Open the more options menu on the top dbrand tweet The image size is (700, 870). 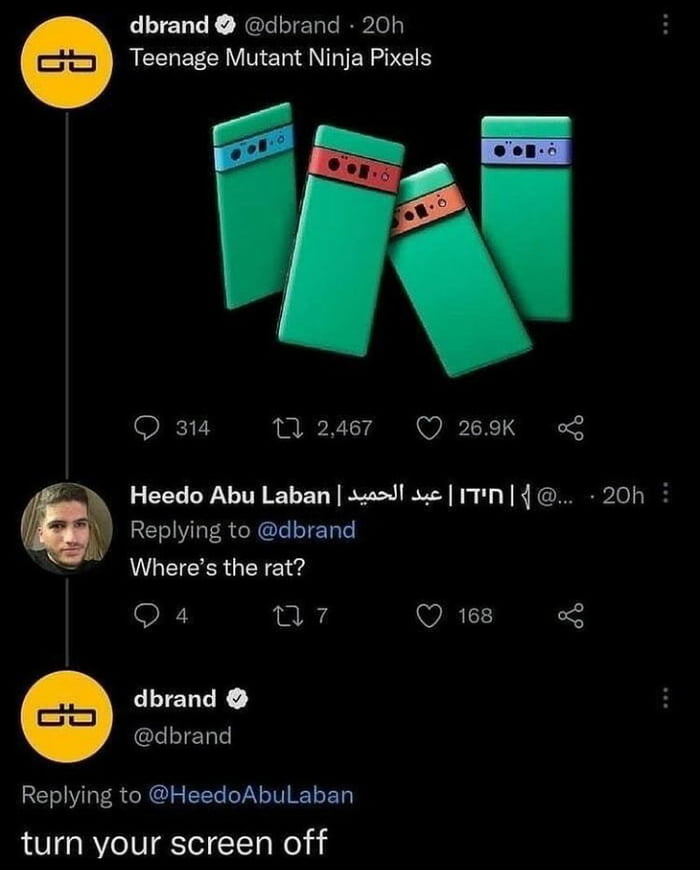[666, 24]
